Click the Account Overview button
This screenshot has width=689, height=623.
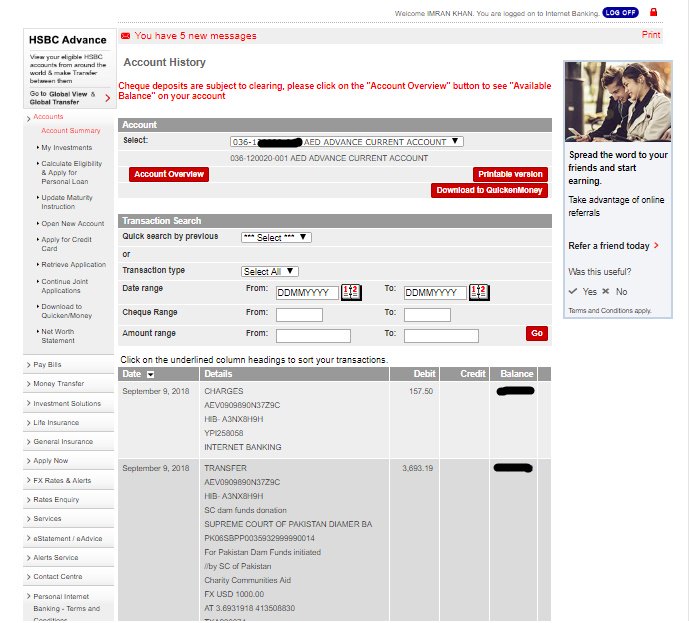169,174
